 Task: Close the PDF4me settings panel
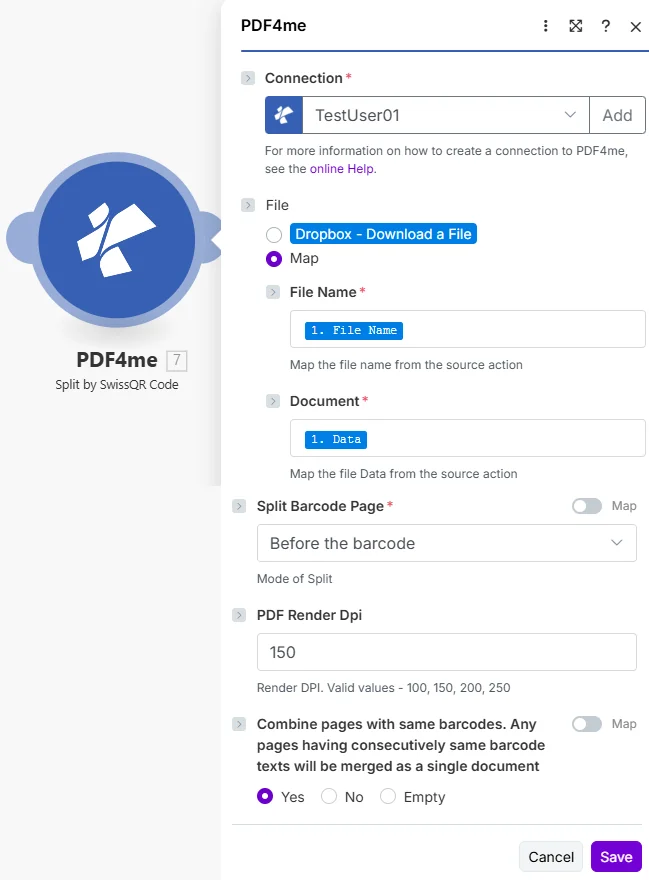point(636,26)
